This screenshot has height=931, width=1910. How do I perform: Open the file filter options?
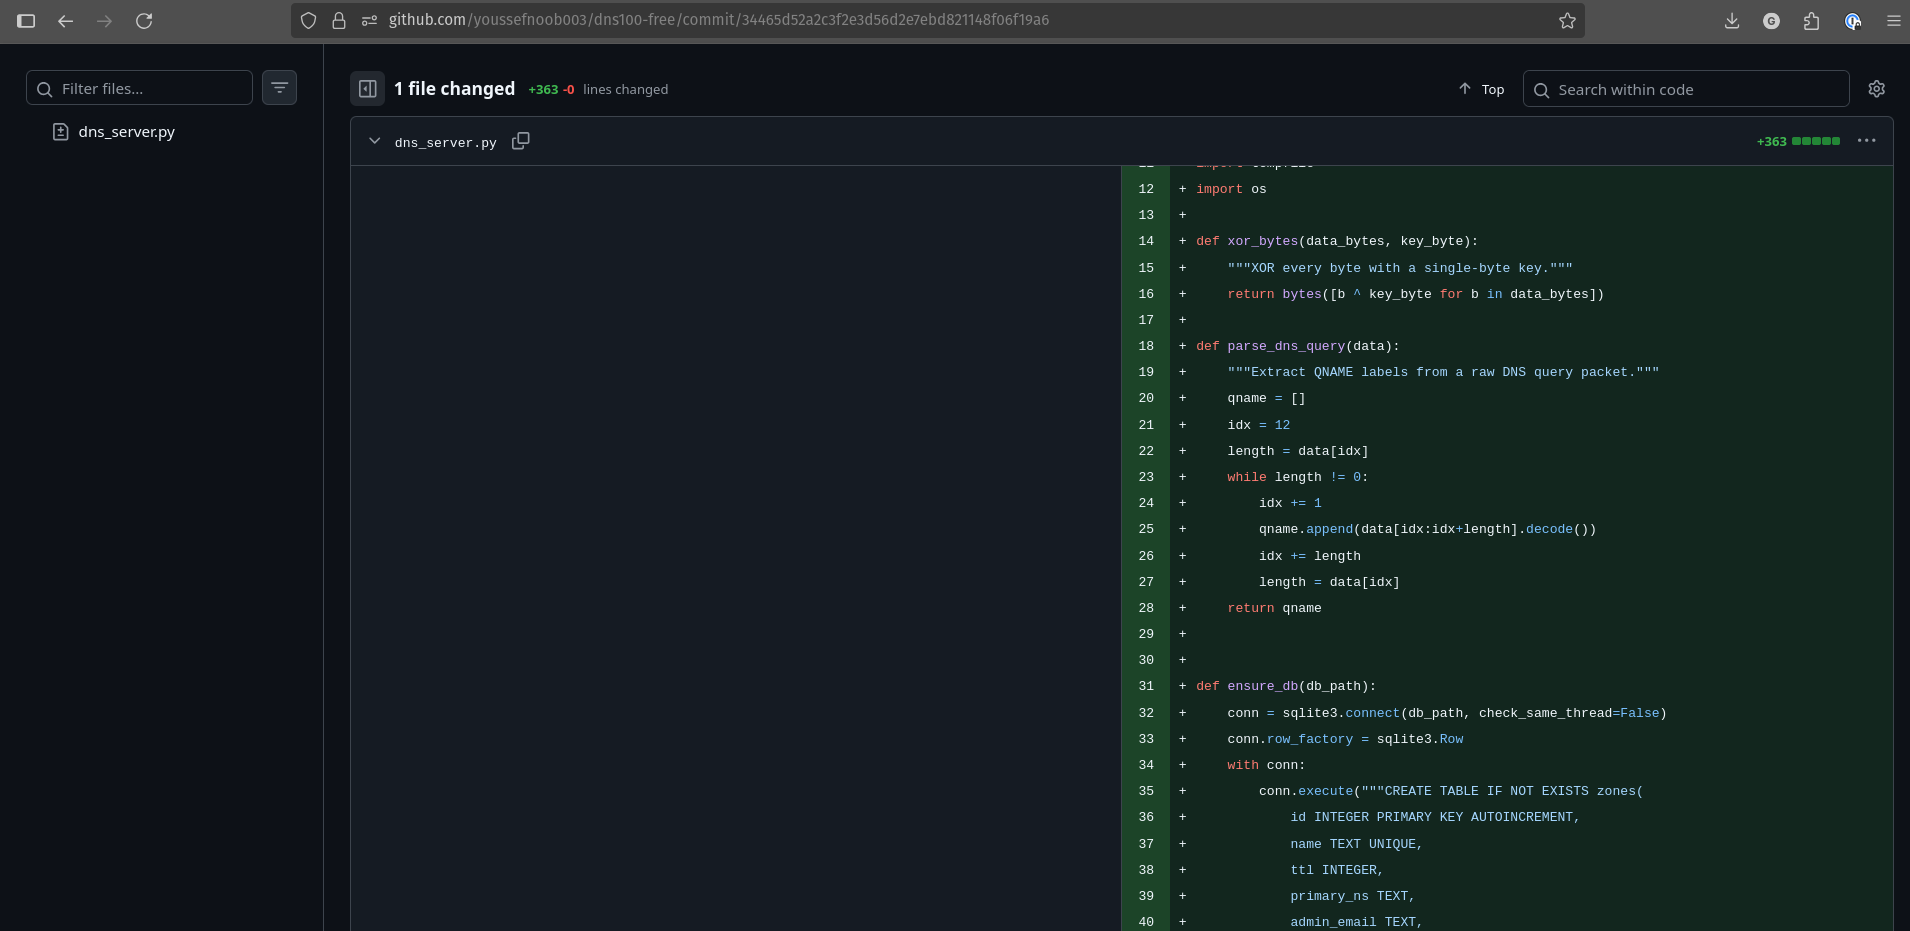pyautogui.click(x=279, y=88)
